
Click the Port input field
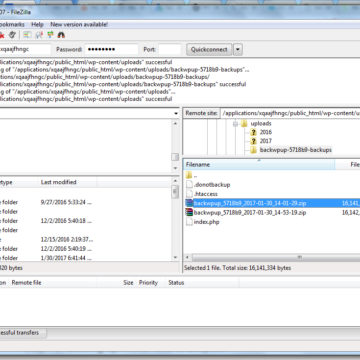[x=170, y=49]
